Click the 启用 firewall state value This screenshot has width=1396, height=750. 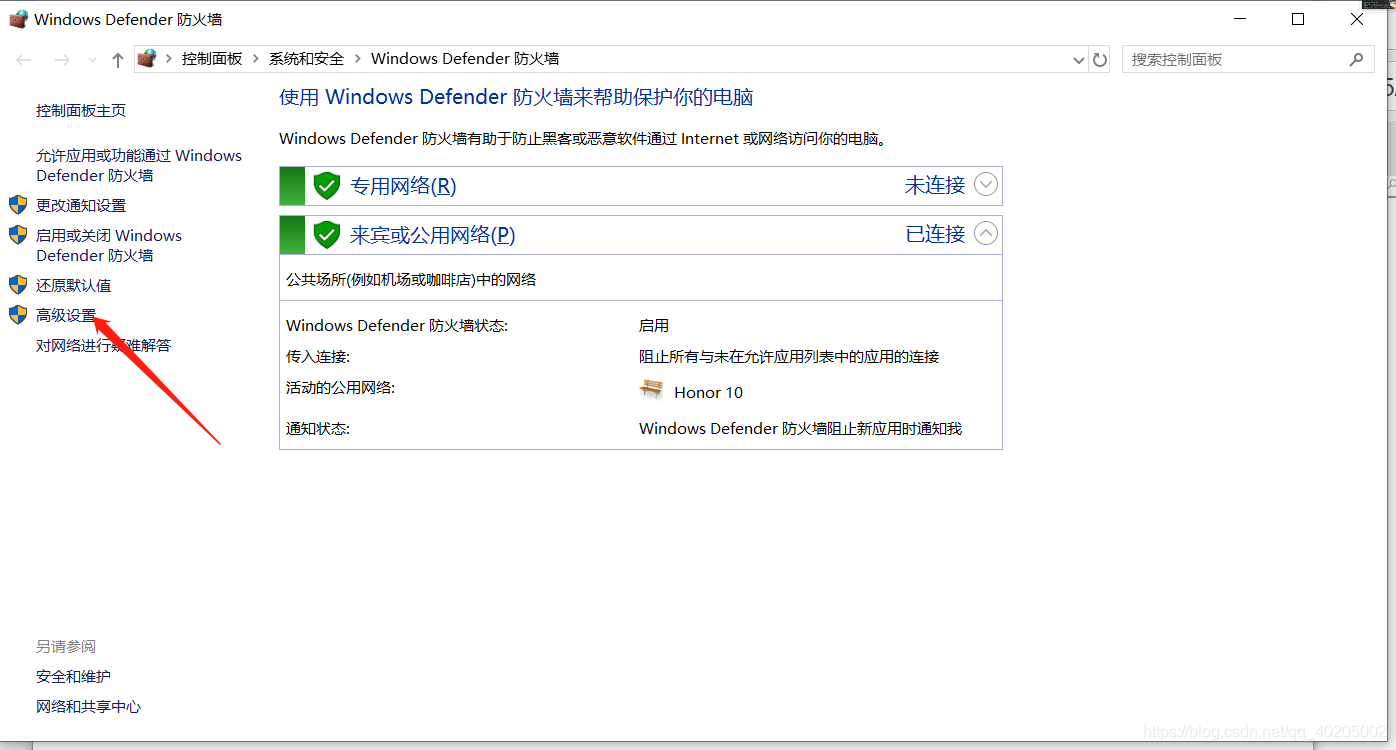pyautogui.click(x=654, y=326)
